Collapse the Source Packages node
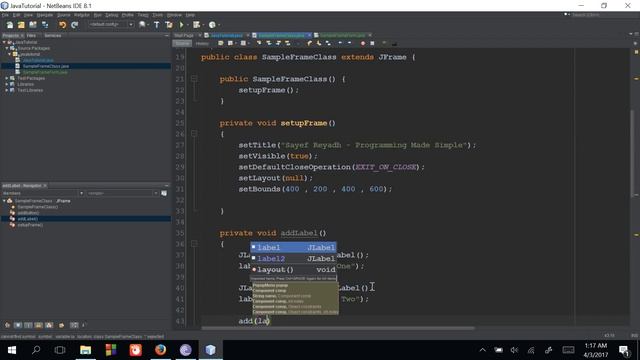 [x=7, y=48]
